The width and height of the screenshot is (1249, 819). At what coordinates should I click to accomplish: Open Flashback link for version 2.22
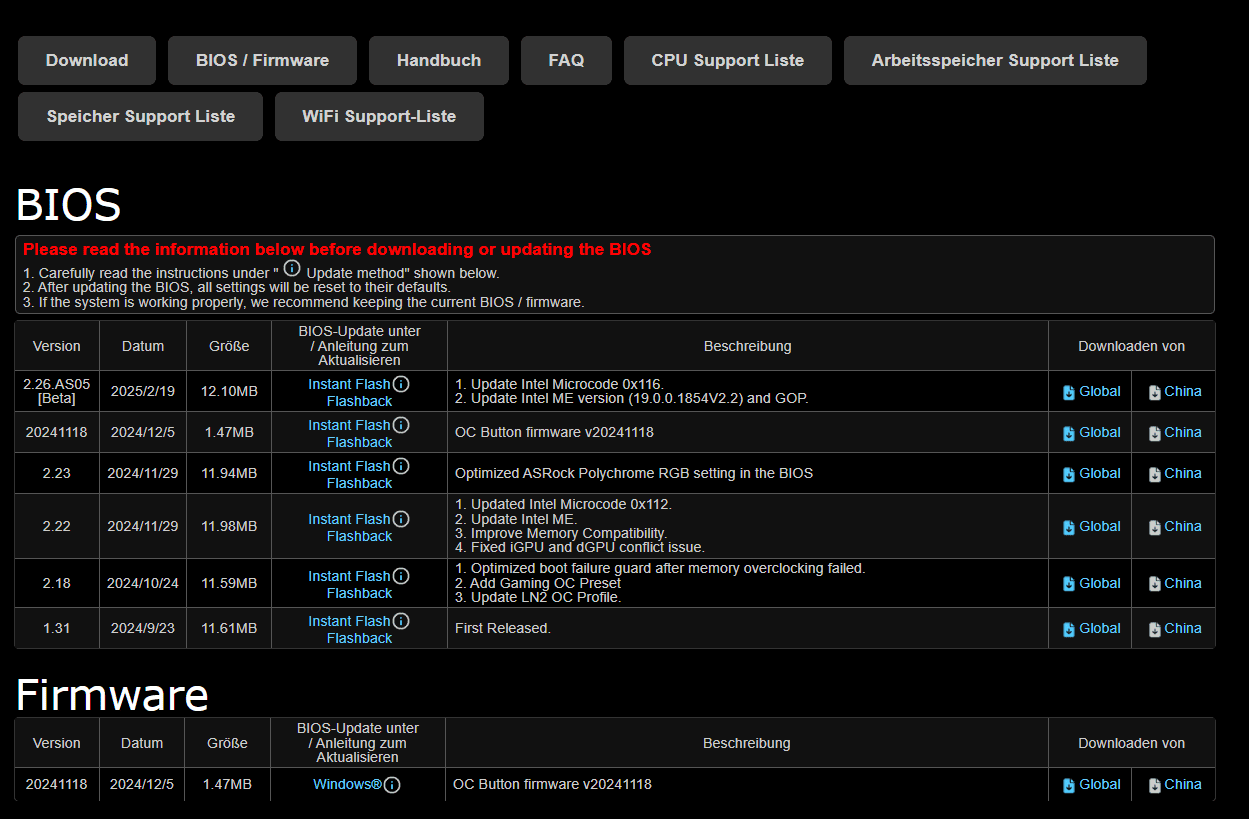pos(359,536)
